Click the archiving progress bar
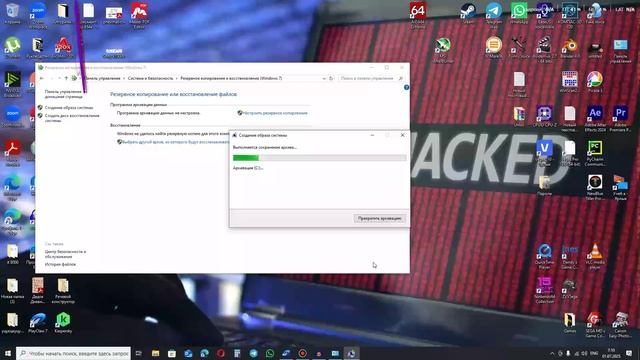 coord(319,158)
